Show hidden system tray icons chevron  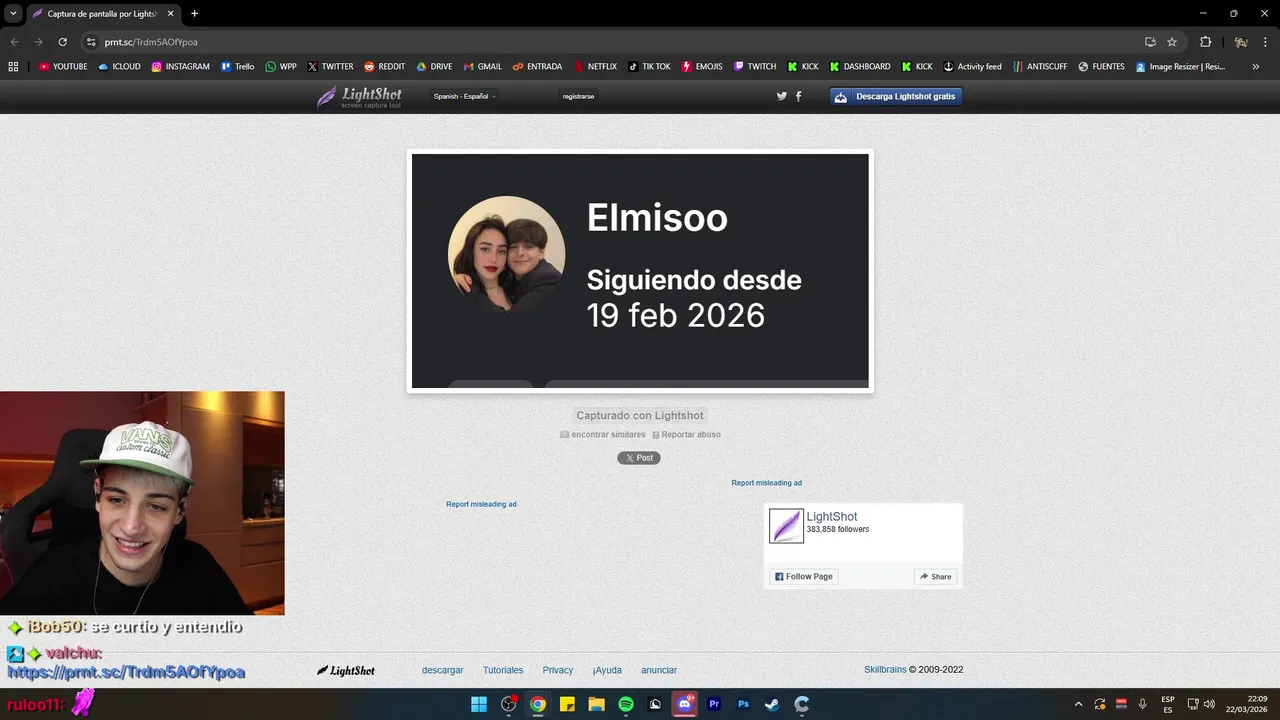tap(1078, 704)
